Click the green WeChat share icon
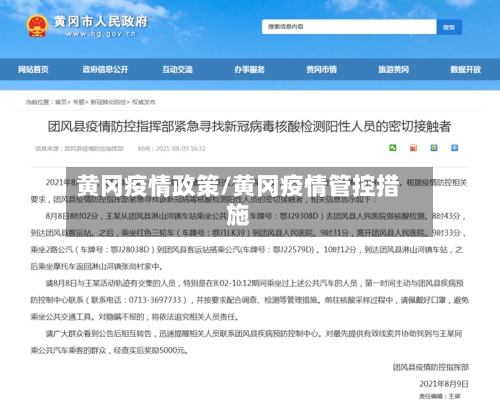This screenshot has width=500, height=405. coord(393,148)
